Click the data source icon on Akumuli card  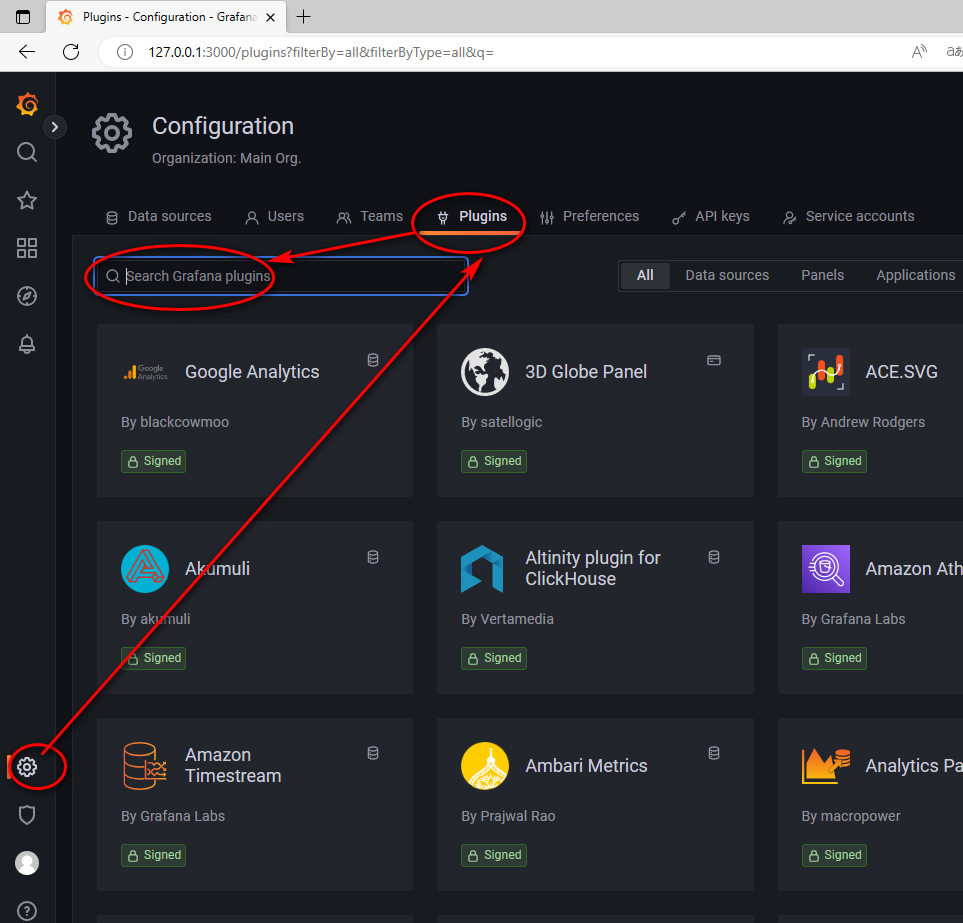point(373,557)
